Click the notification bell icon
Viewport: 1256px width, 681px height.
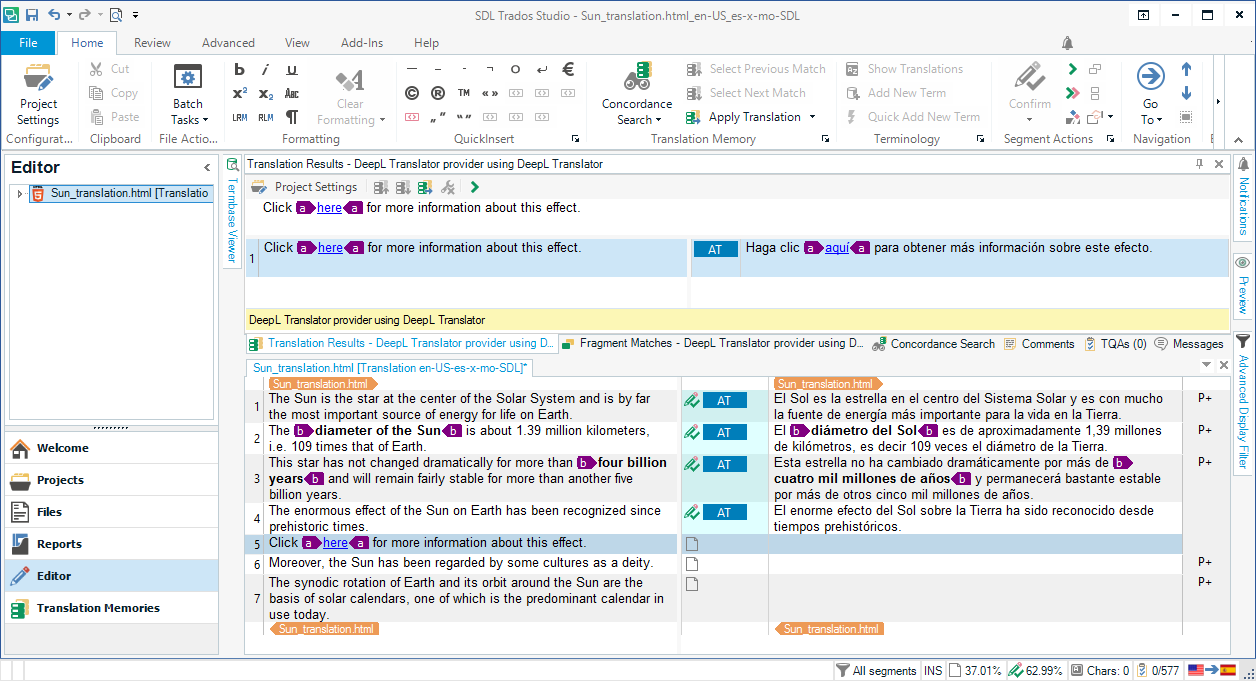(1067, 43)
